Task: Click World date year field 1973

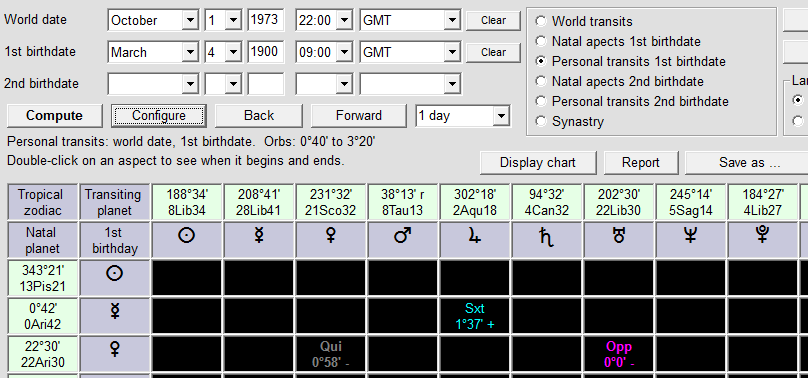Action: click(x=265, y=21)
